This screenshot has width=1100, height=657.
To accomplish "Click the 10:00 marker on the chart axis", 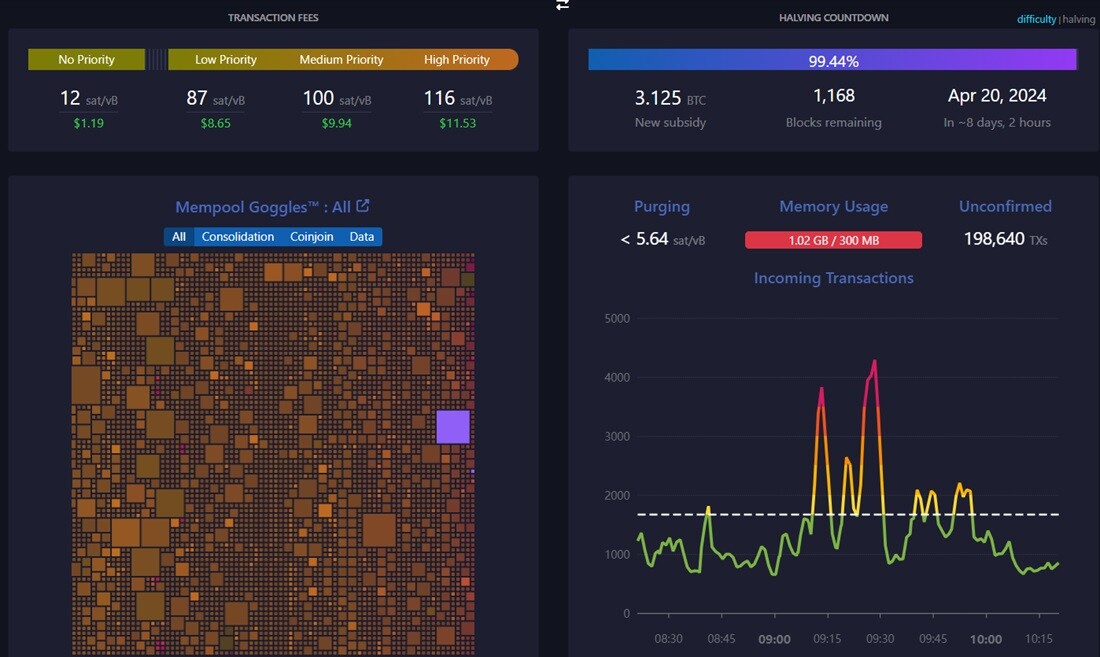I will (986, 639).
